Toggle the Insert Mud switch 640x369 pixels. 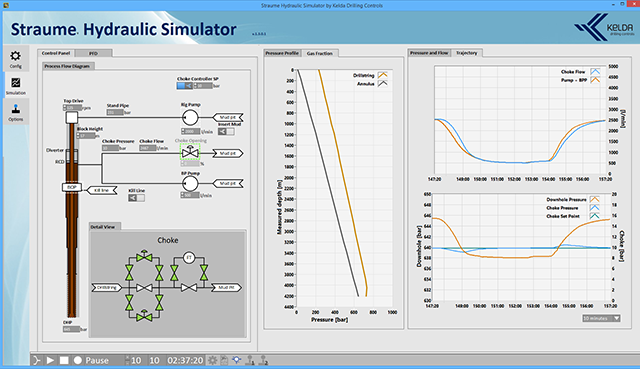coord(226,131)
